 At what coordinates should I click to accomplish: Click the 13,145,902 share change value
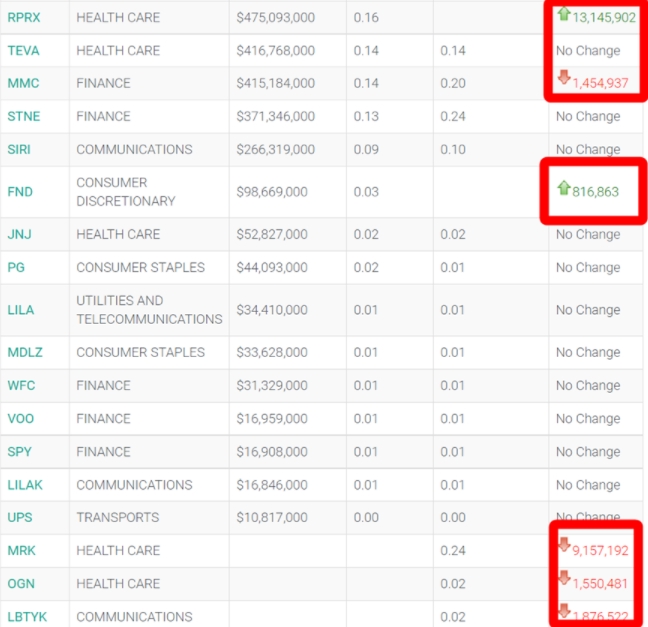604,17
